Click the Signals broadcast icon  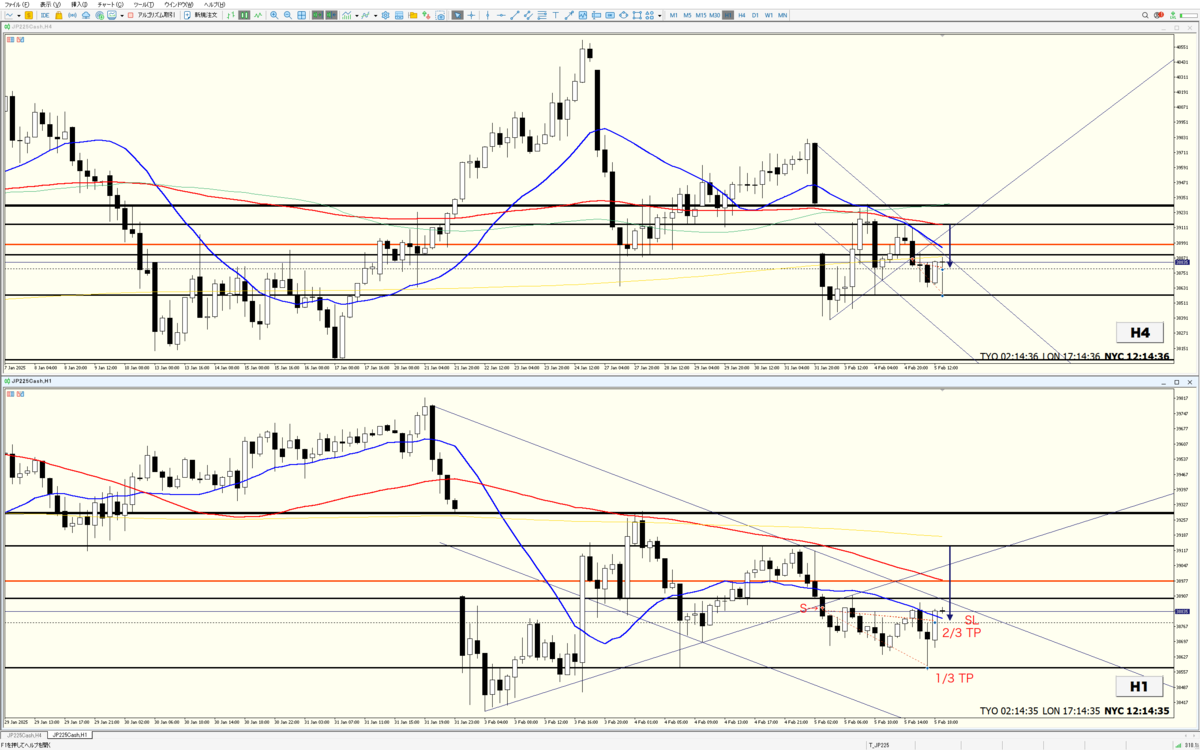(x=72, y=15)
